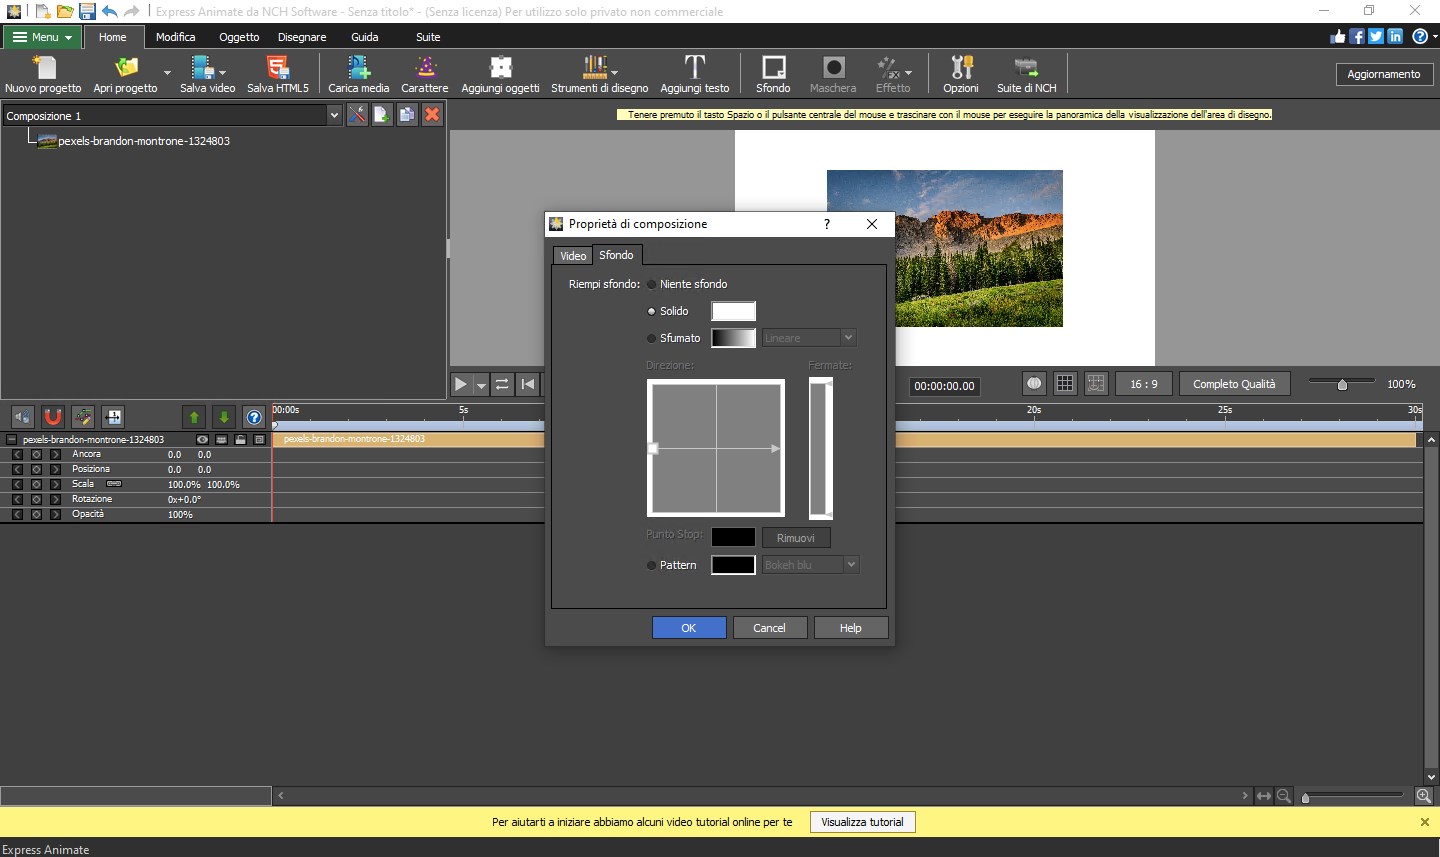Image resolution: width=1440 pixels, height=857 pixels.
Task: Click the red delete composition icon
Action: (x=432, y=115)
